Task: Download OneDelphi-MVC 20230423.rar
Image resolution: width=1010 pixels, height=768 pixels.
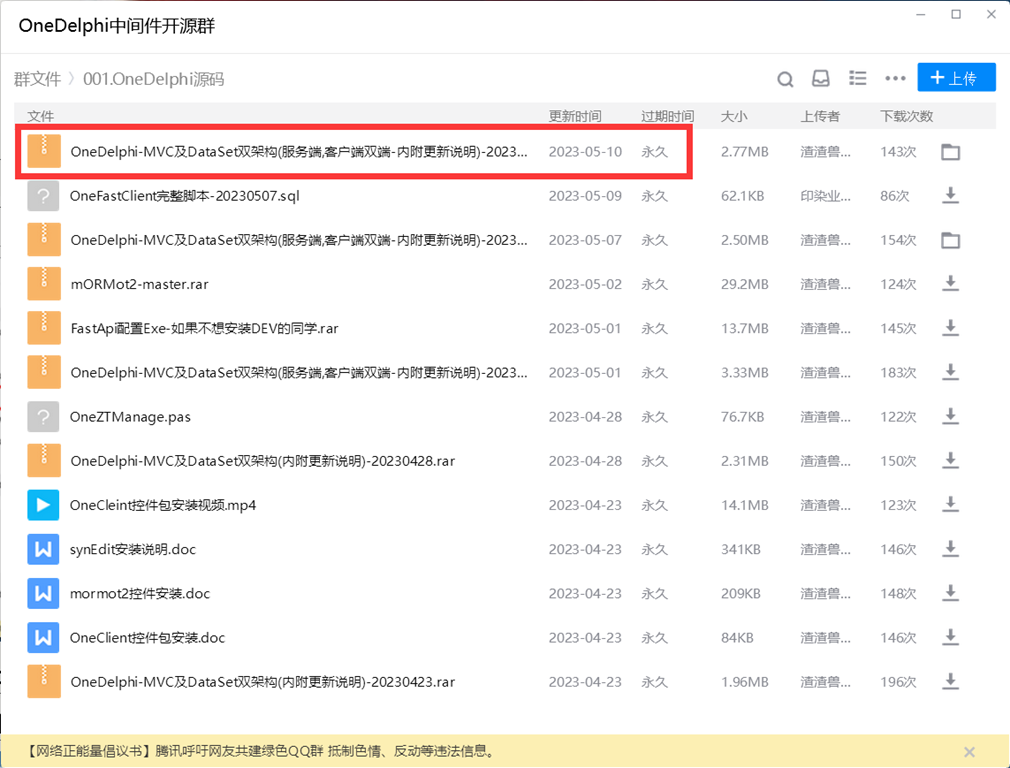Action: point(950,682)
